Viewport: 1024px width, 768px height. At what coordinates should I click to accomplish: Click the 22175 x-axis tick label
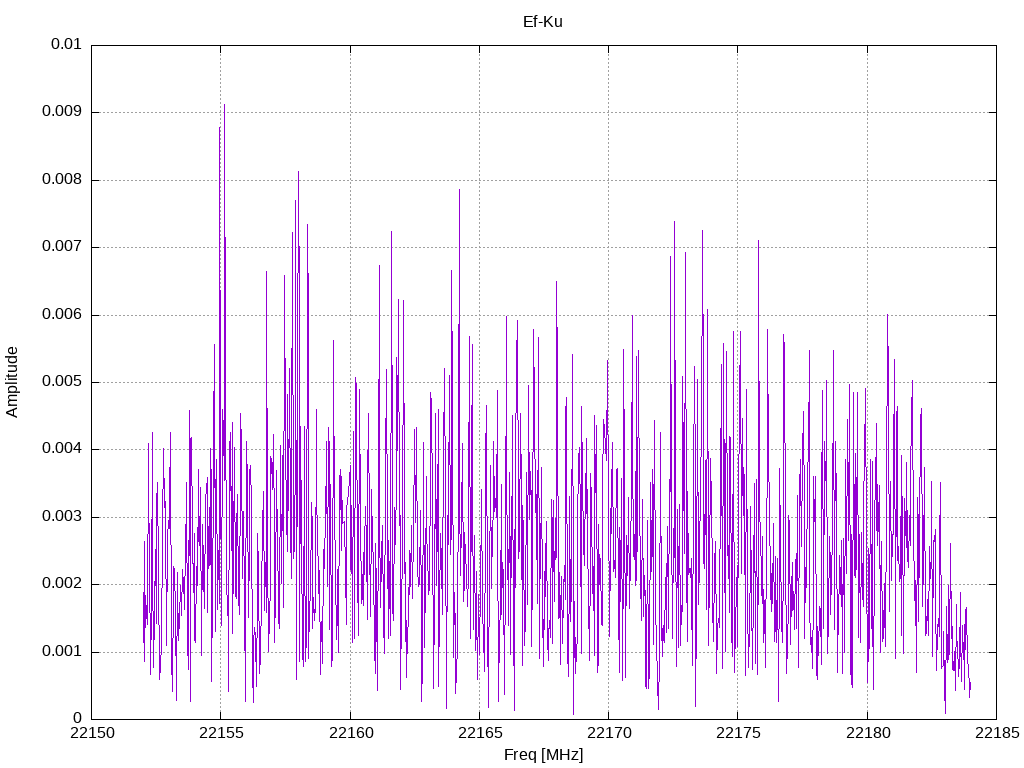click(739, 733)
